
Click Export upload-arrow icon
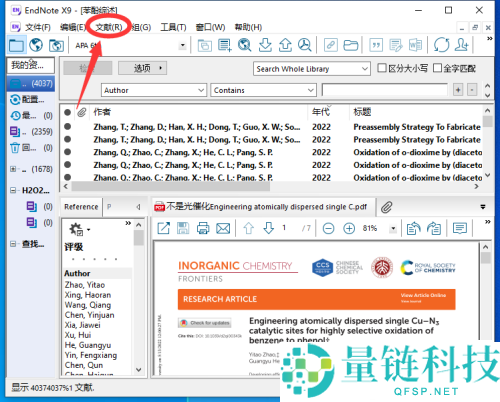285,45
